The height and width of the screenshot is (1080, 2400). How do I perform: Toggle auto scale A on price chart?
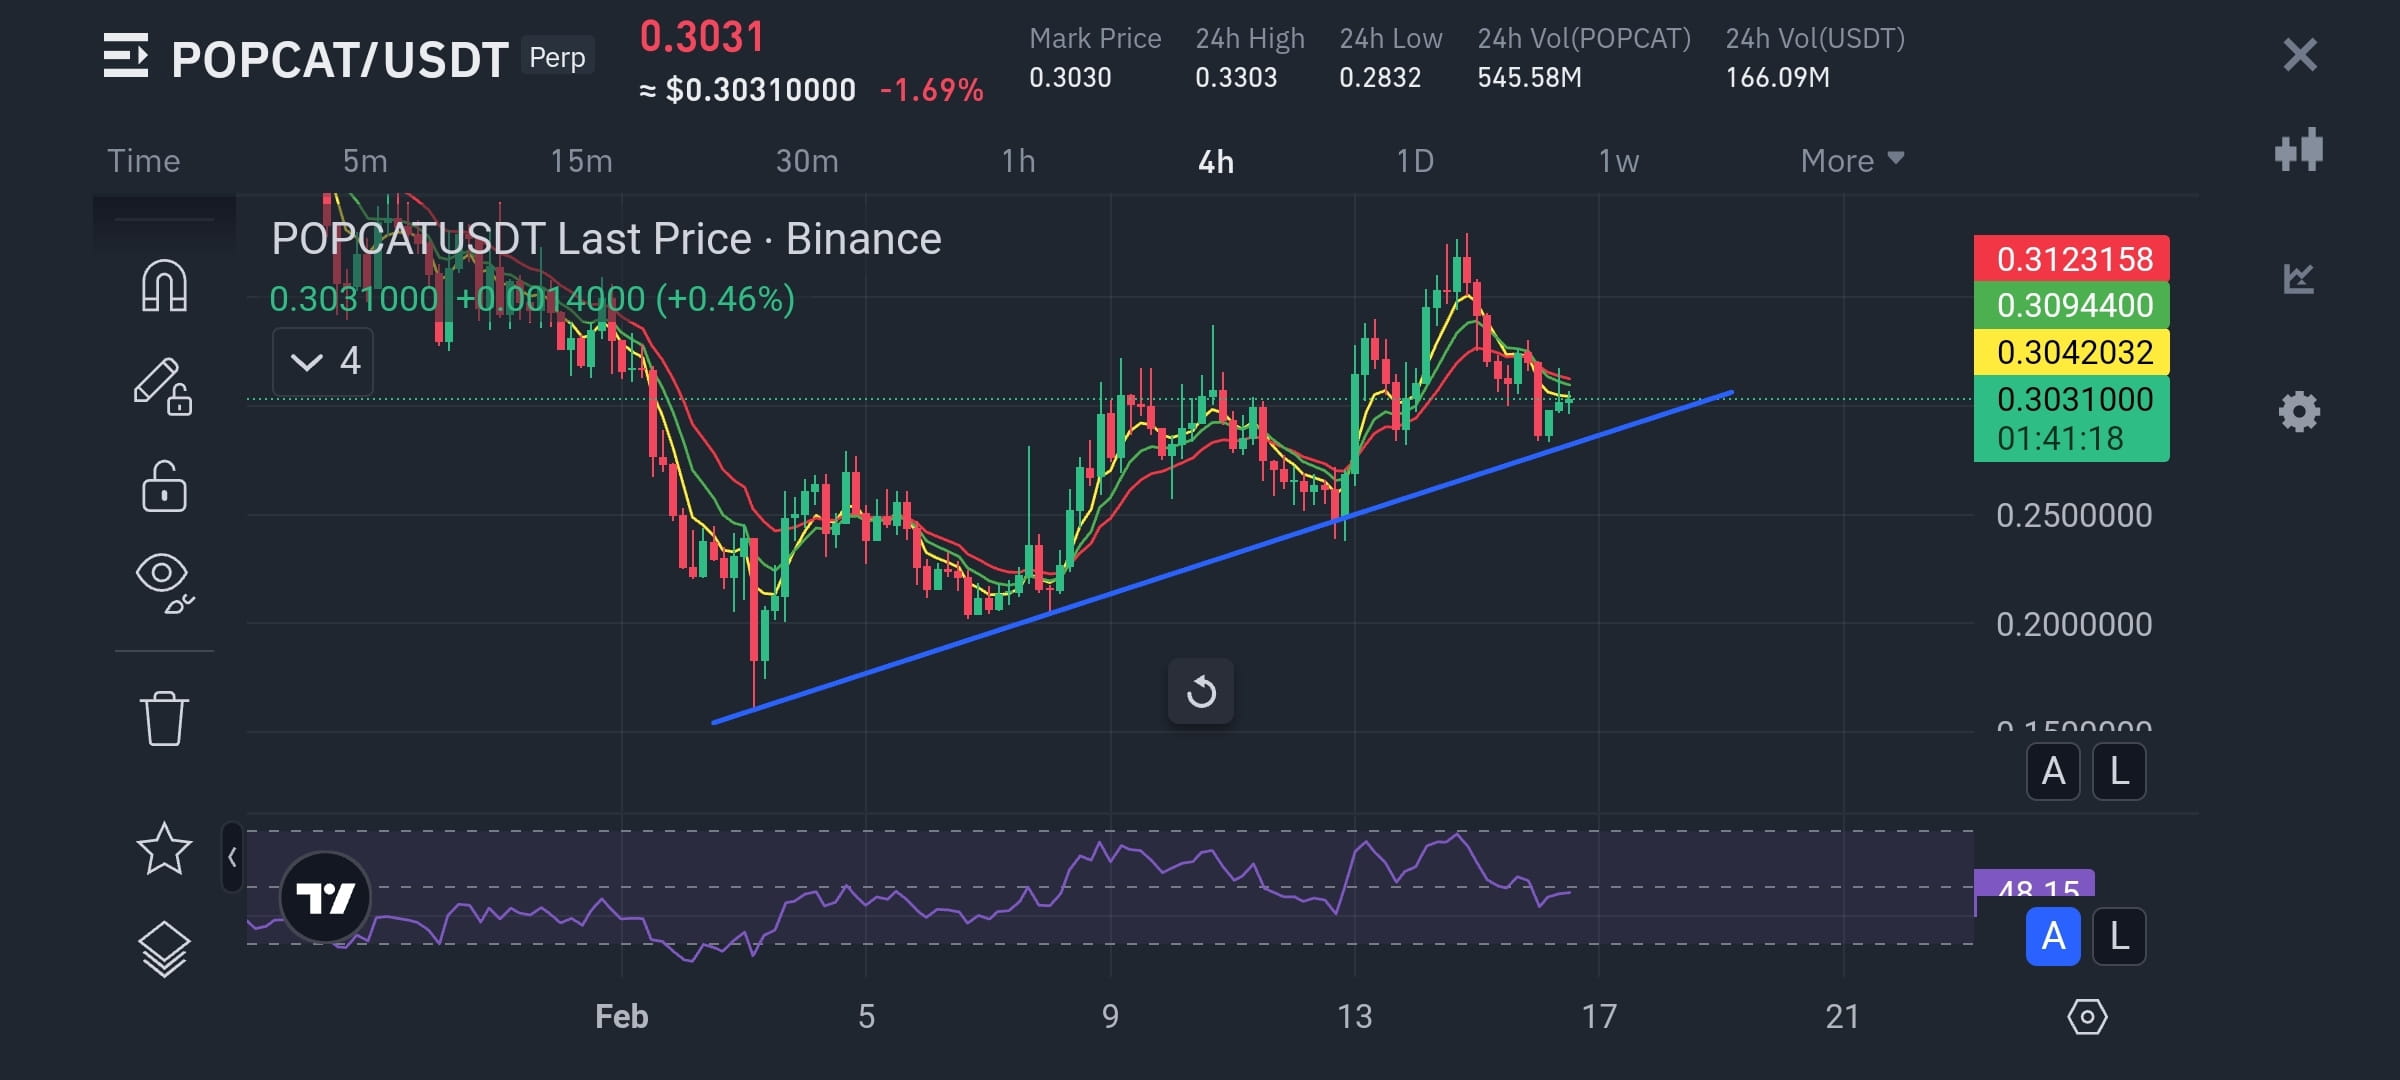click(2053, 772)
